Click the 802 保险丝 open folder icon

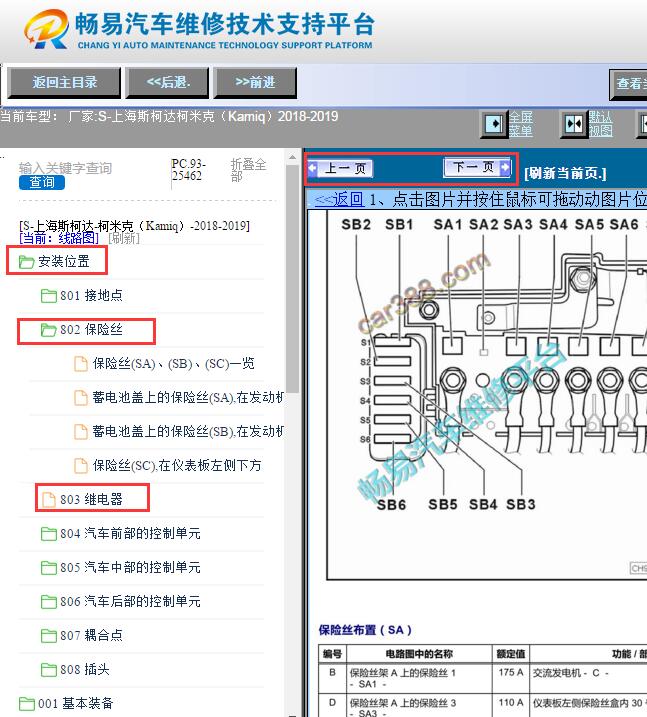pyautogui.click(x=48, y=330)
